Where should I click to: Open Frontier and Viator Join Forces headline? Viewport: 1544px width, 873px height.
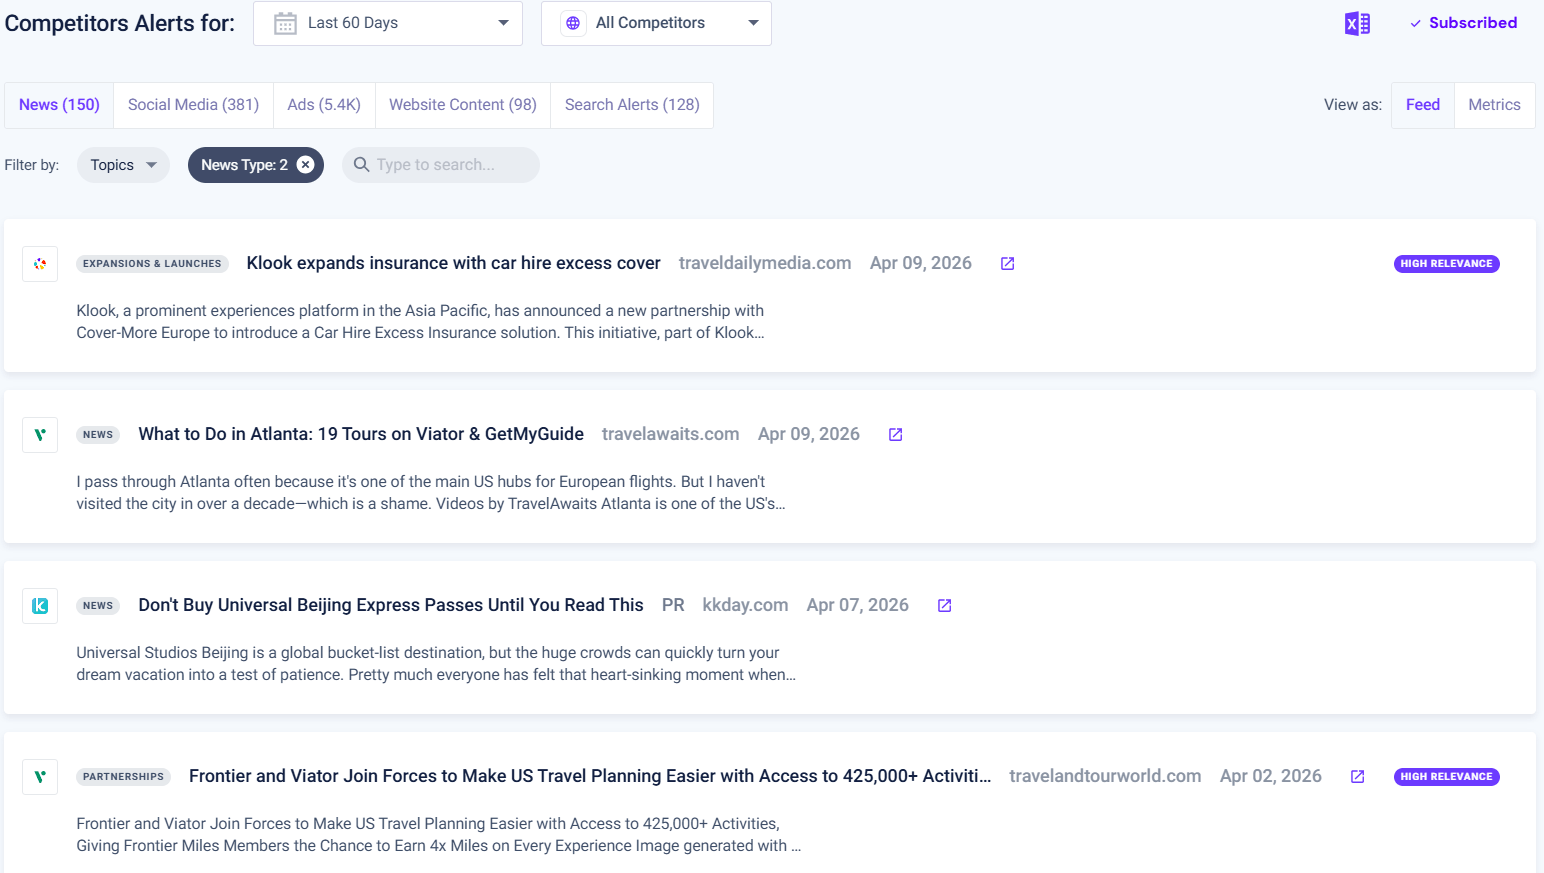tap(590, 776)
